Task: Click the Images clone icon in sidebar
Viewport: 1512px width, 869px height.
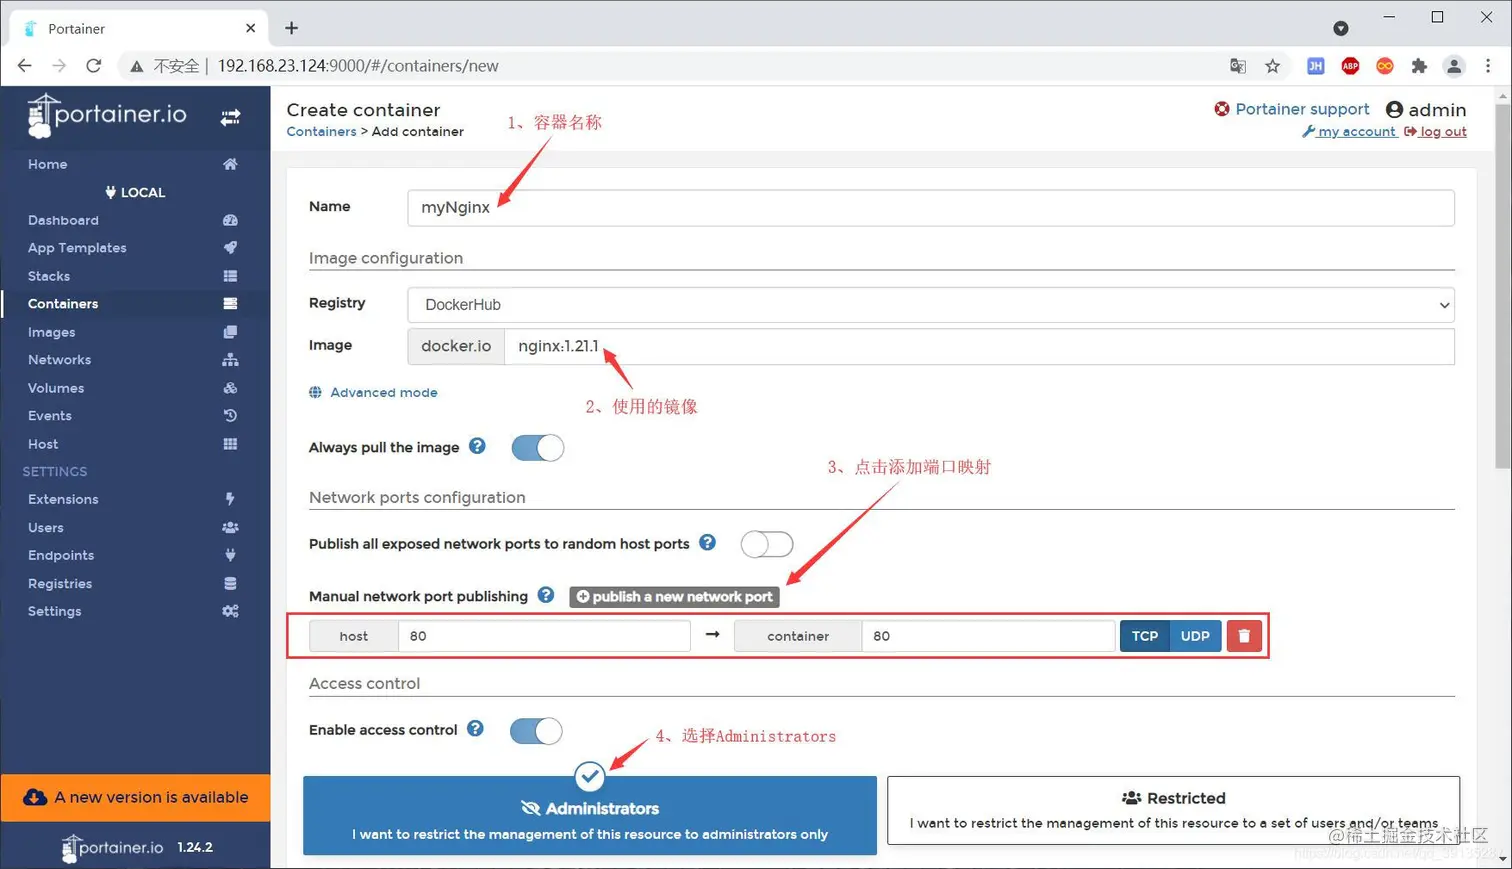Action: 230,332
